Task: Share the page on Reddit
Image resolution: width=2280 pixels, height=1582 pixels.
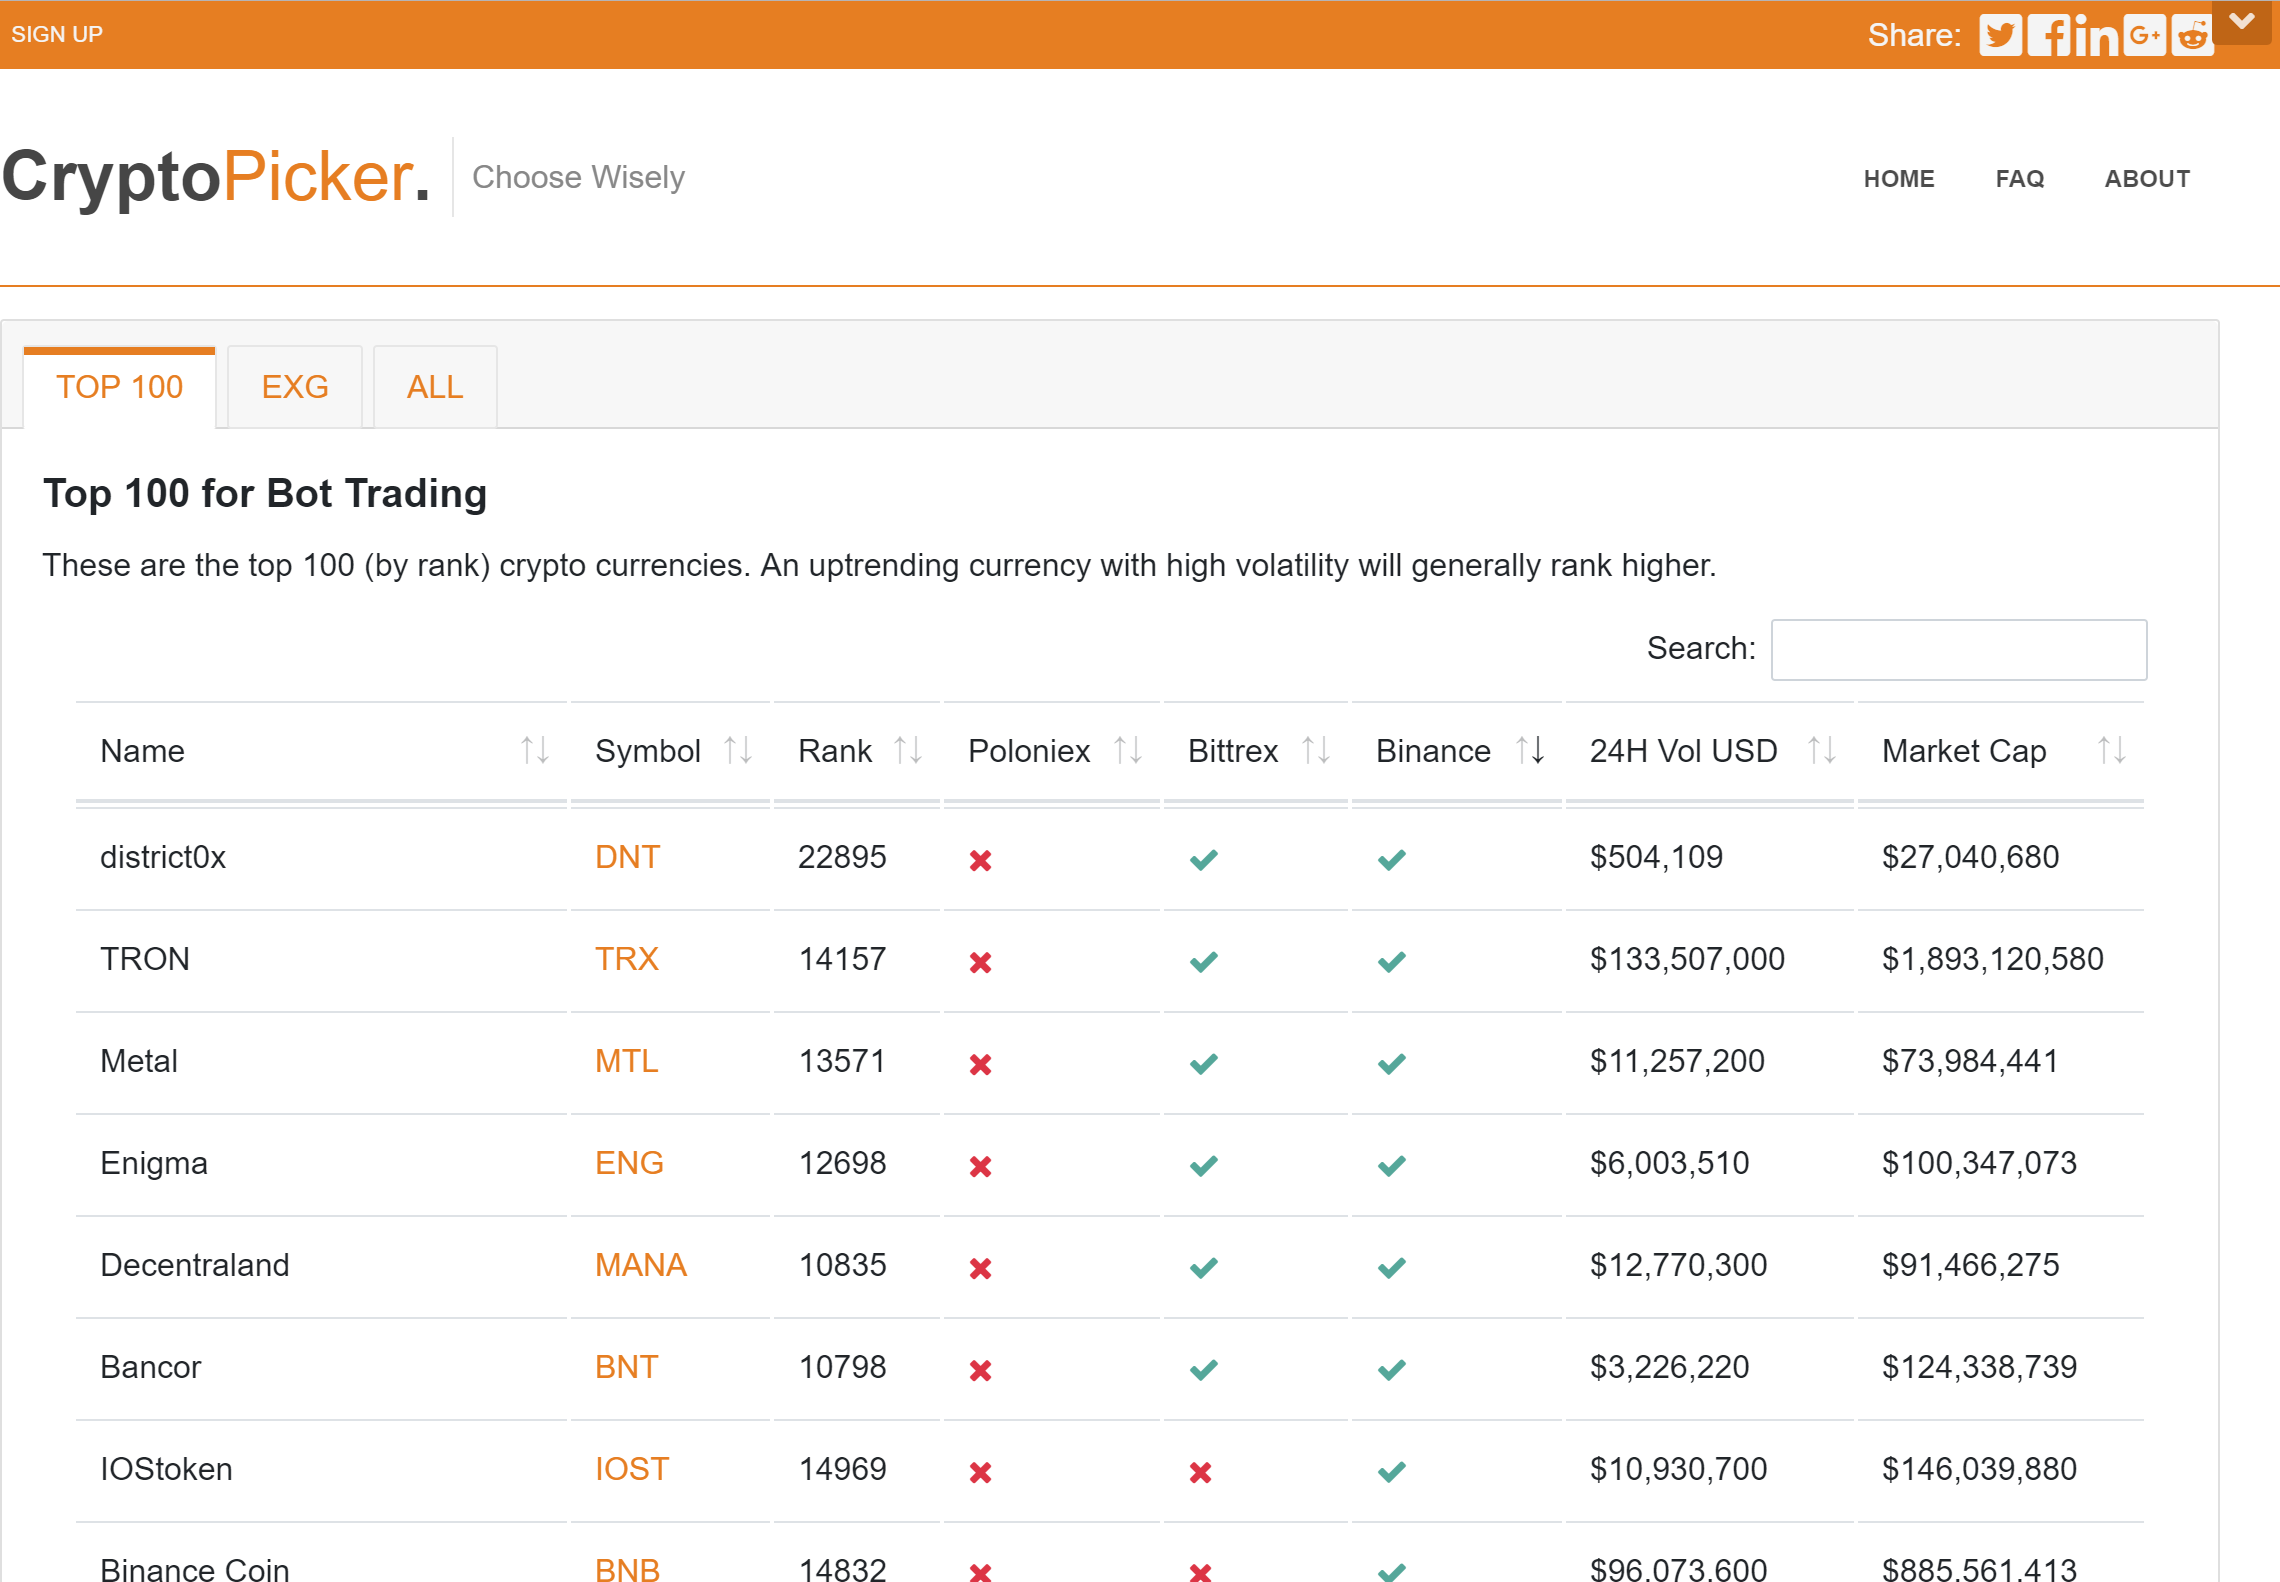Action: (x=2190, y=35)
